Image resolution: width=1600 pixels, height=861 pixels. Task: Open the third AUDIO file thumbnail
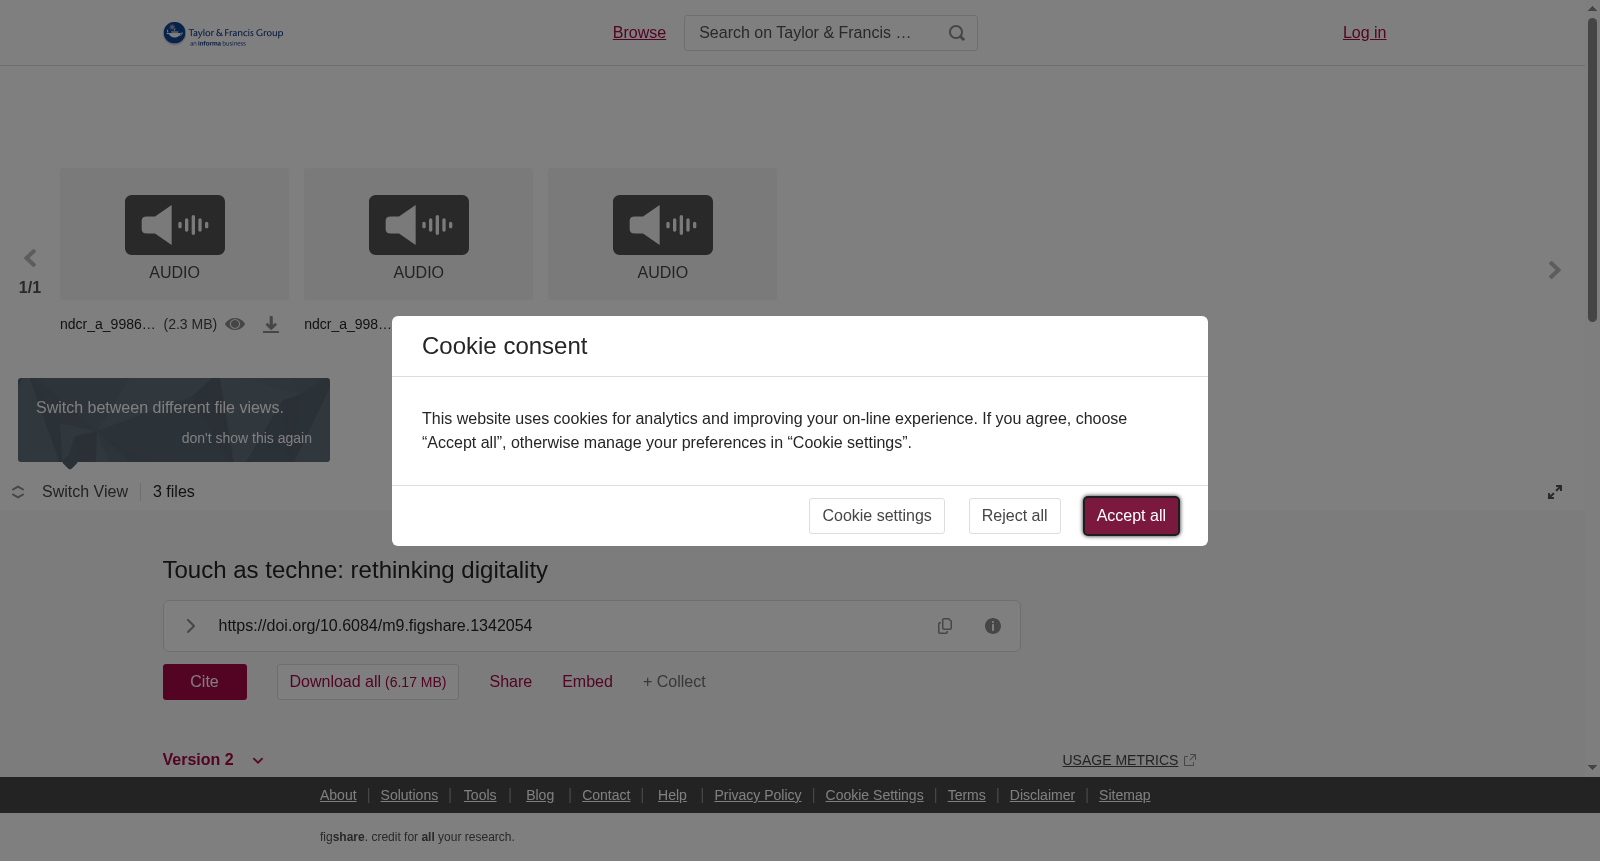coord(662,233)
